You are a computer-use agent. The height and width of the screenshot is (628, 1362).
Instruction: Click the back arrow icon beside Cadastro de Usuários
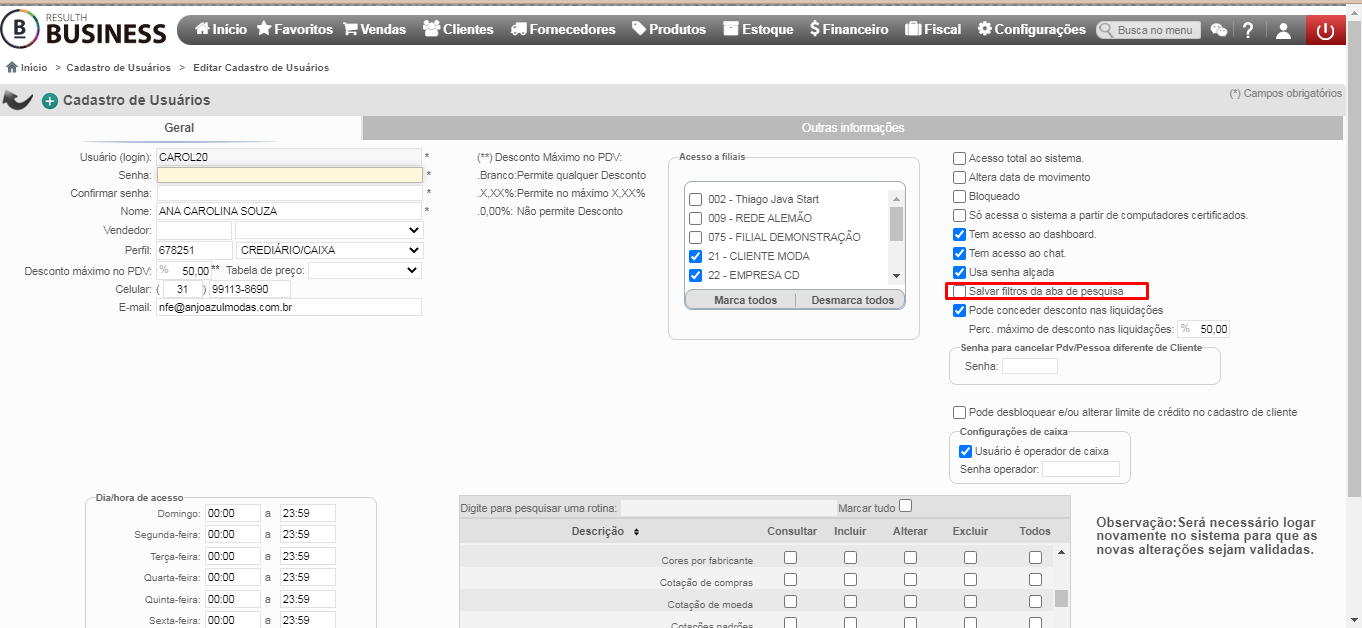click(x=18, y=100)
